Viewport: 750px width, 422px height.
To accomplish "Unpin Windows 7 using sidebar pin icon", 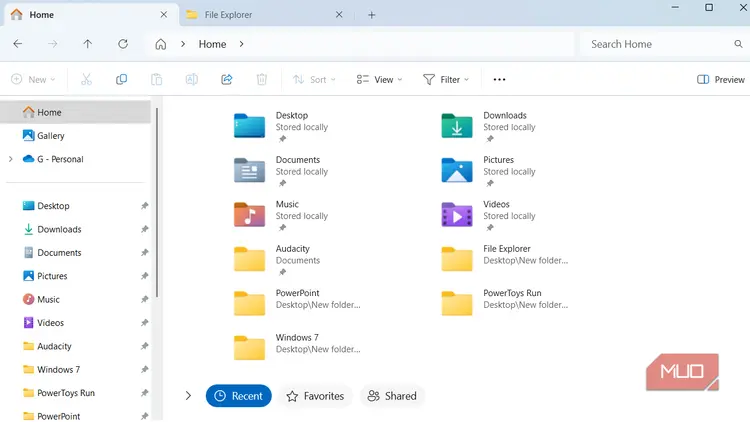I will 144,369.
